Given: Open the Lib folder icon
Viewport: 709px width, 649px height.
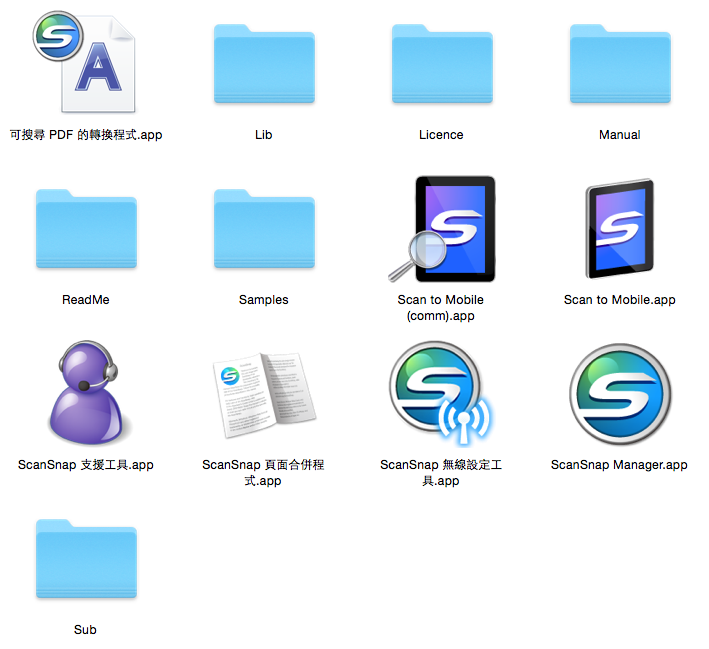Looking at the screenshot, I should pyautogui.click(x=264, y=64).
